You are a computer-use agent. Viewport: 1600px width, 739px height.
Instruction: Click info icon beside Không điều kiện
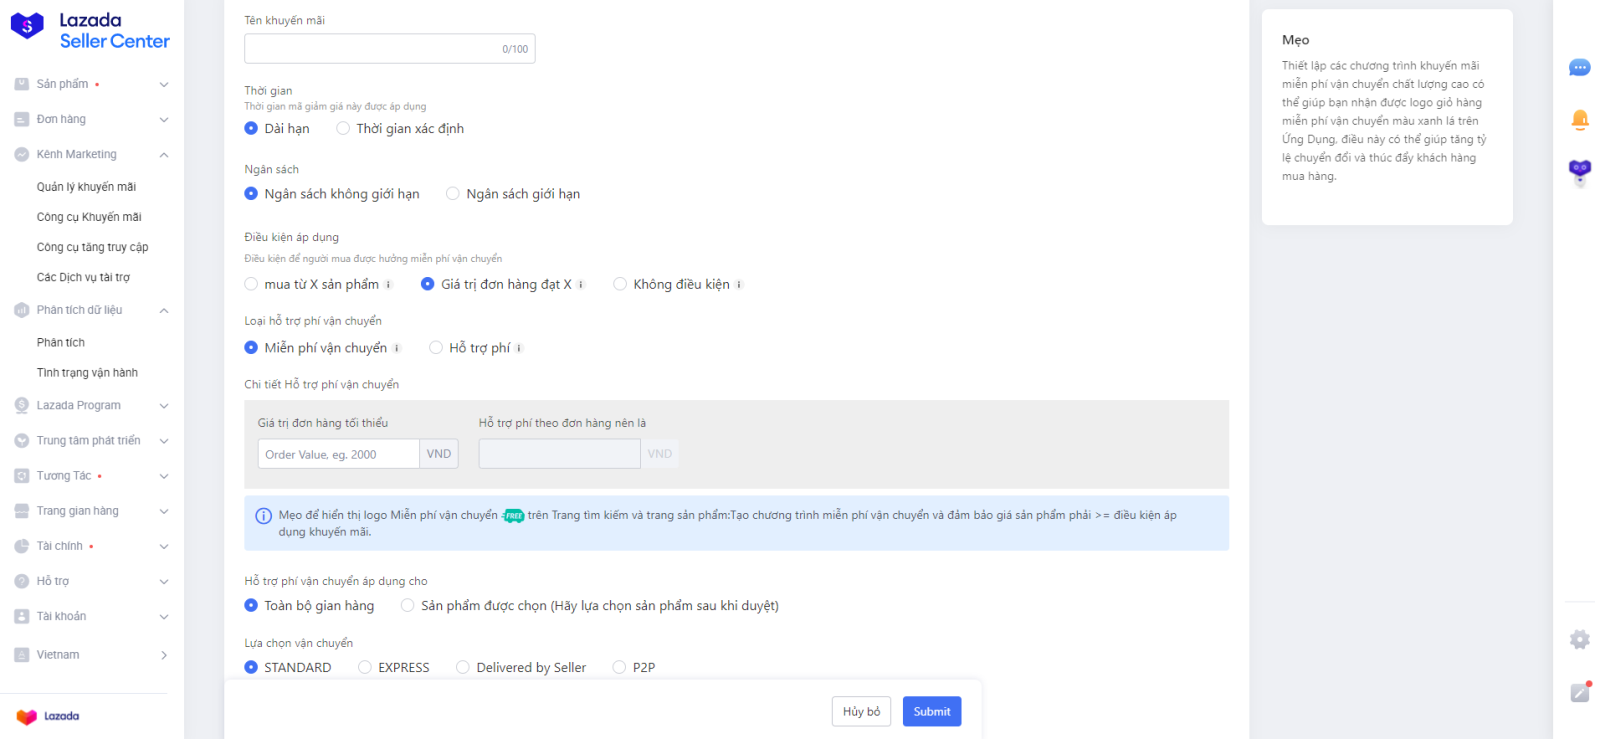pos(739,285)
